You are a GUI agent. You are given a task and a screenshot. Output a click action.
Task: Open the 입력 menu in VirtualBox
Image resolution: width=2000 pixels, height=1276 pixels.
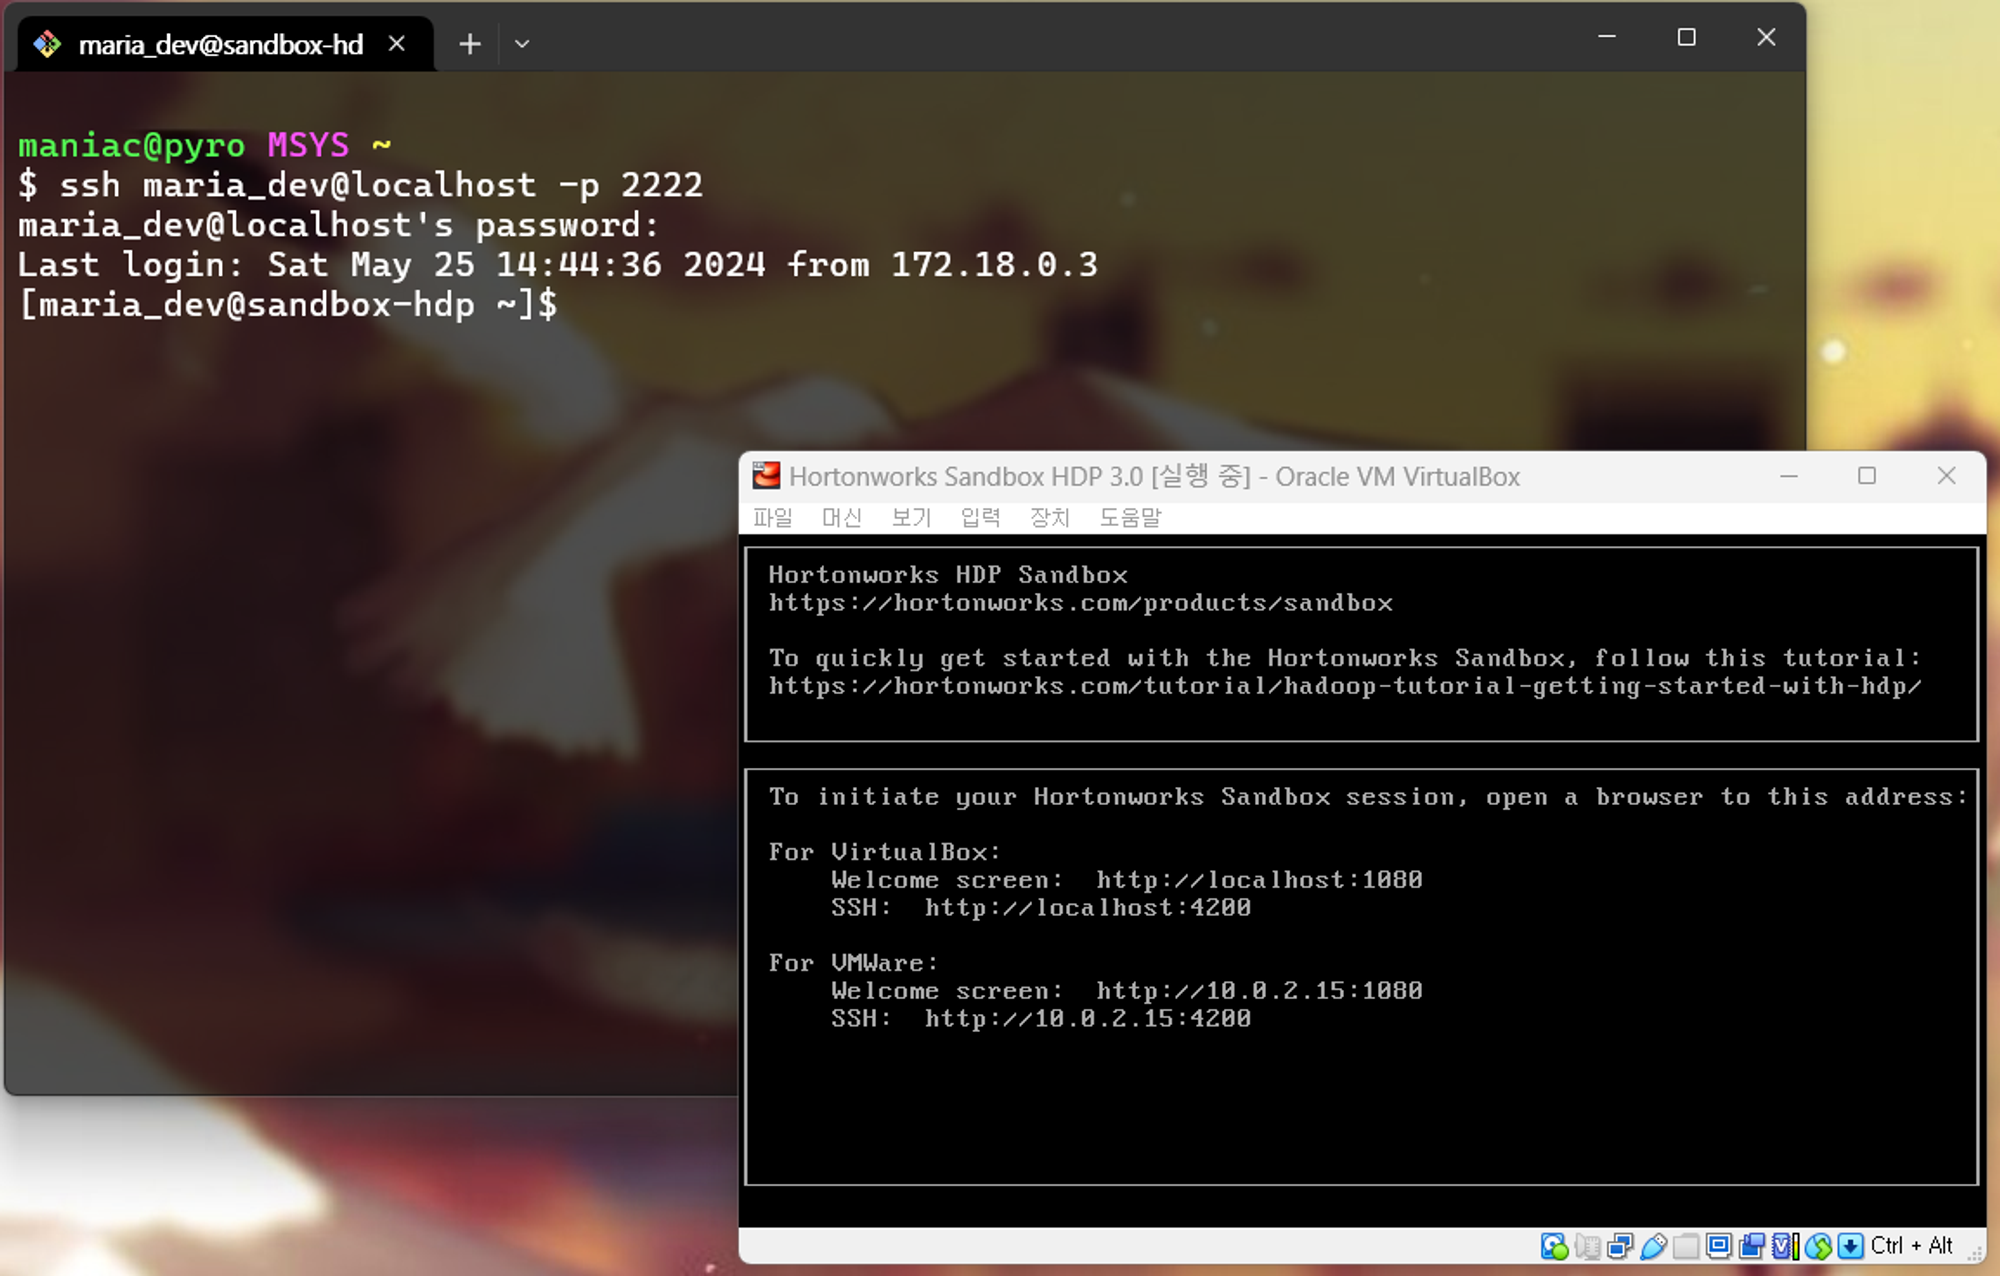coord(980,517)
